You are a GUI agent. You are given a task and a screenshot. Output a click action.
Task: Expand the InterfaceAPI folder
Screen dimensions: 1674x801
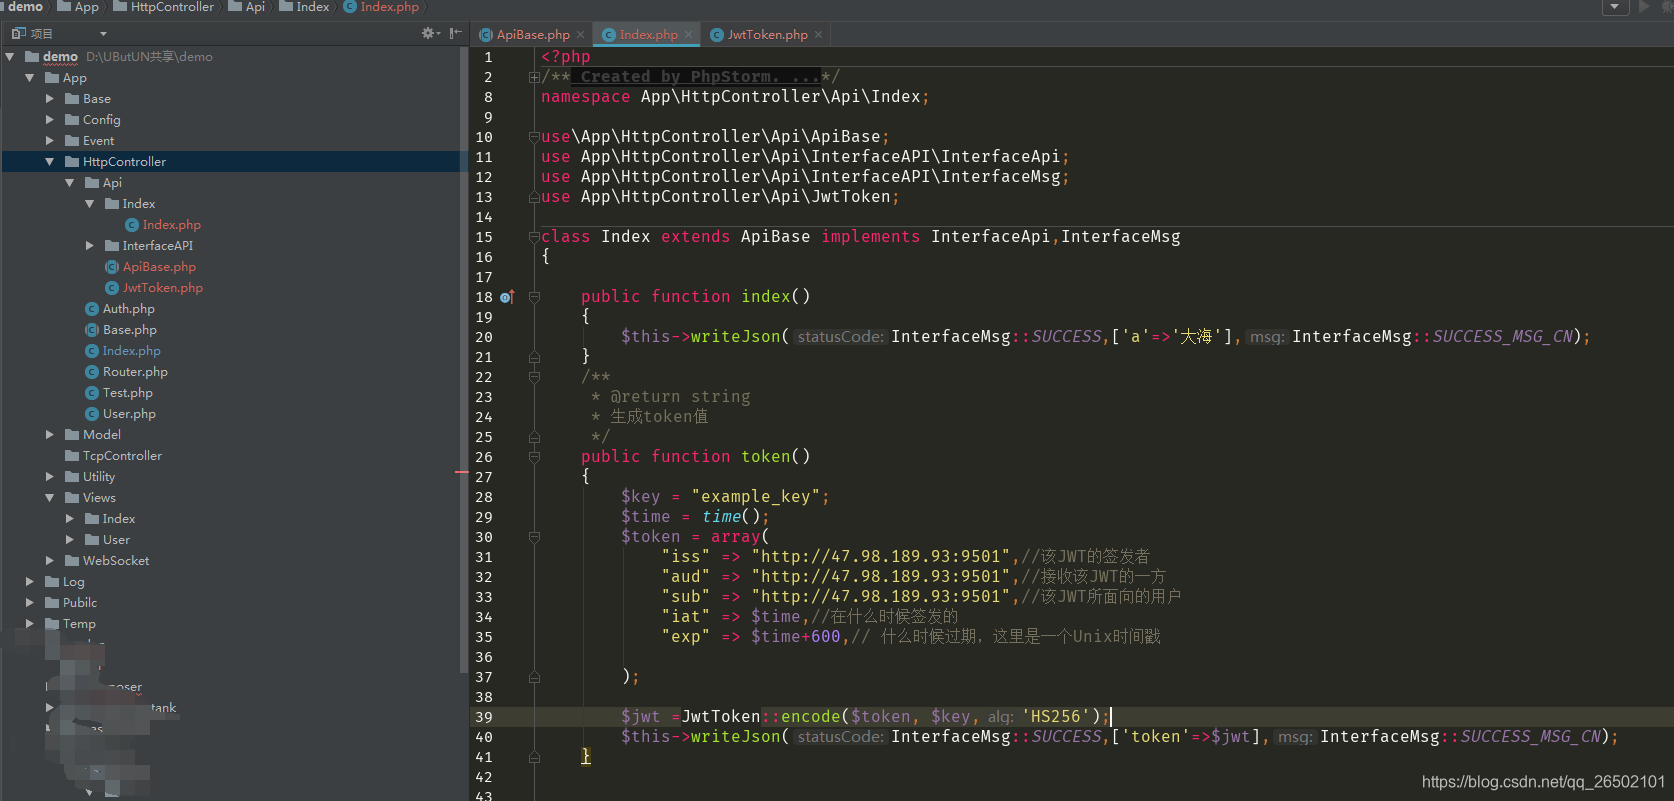point(90,246)
